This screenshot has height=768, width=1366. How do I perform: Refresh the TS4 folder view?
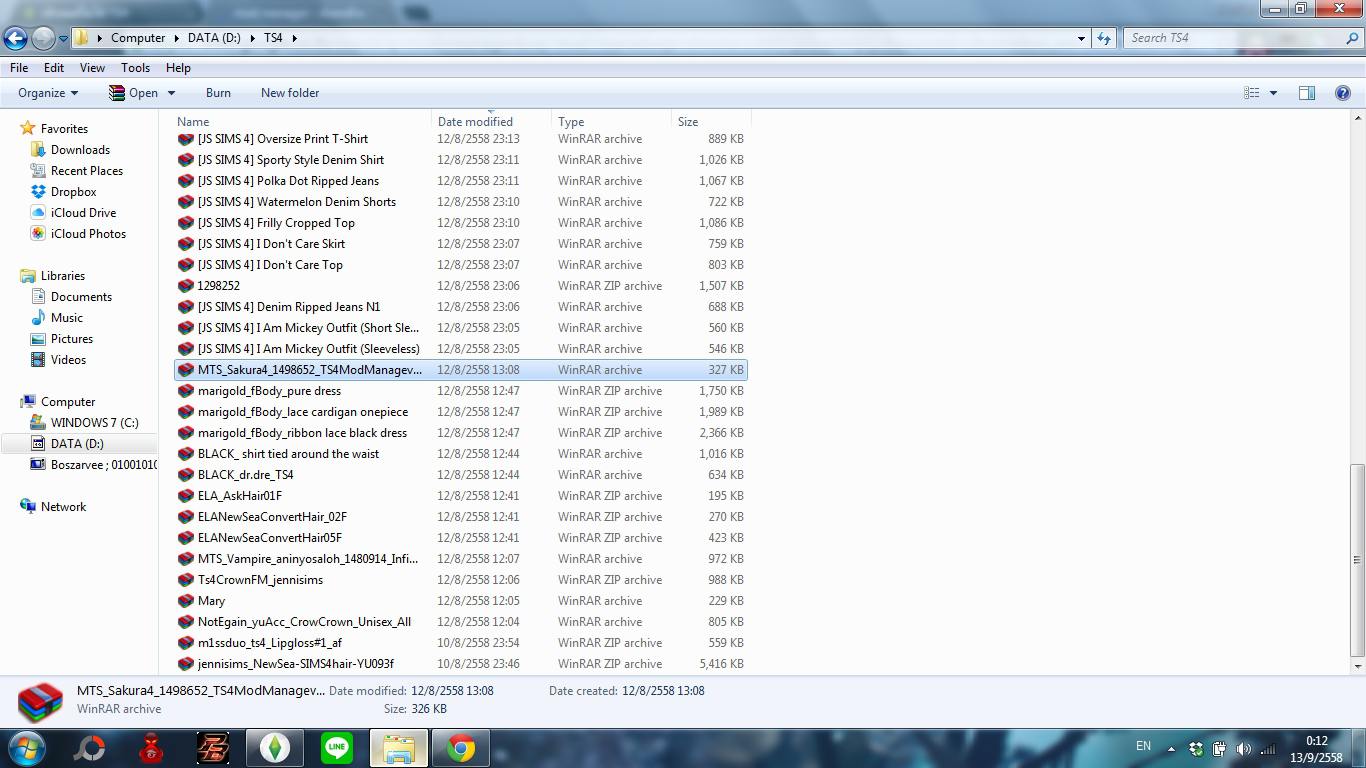(x=1104, y=38)
